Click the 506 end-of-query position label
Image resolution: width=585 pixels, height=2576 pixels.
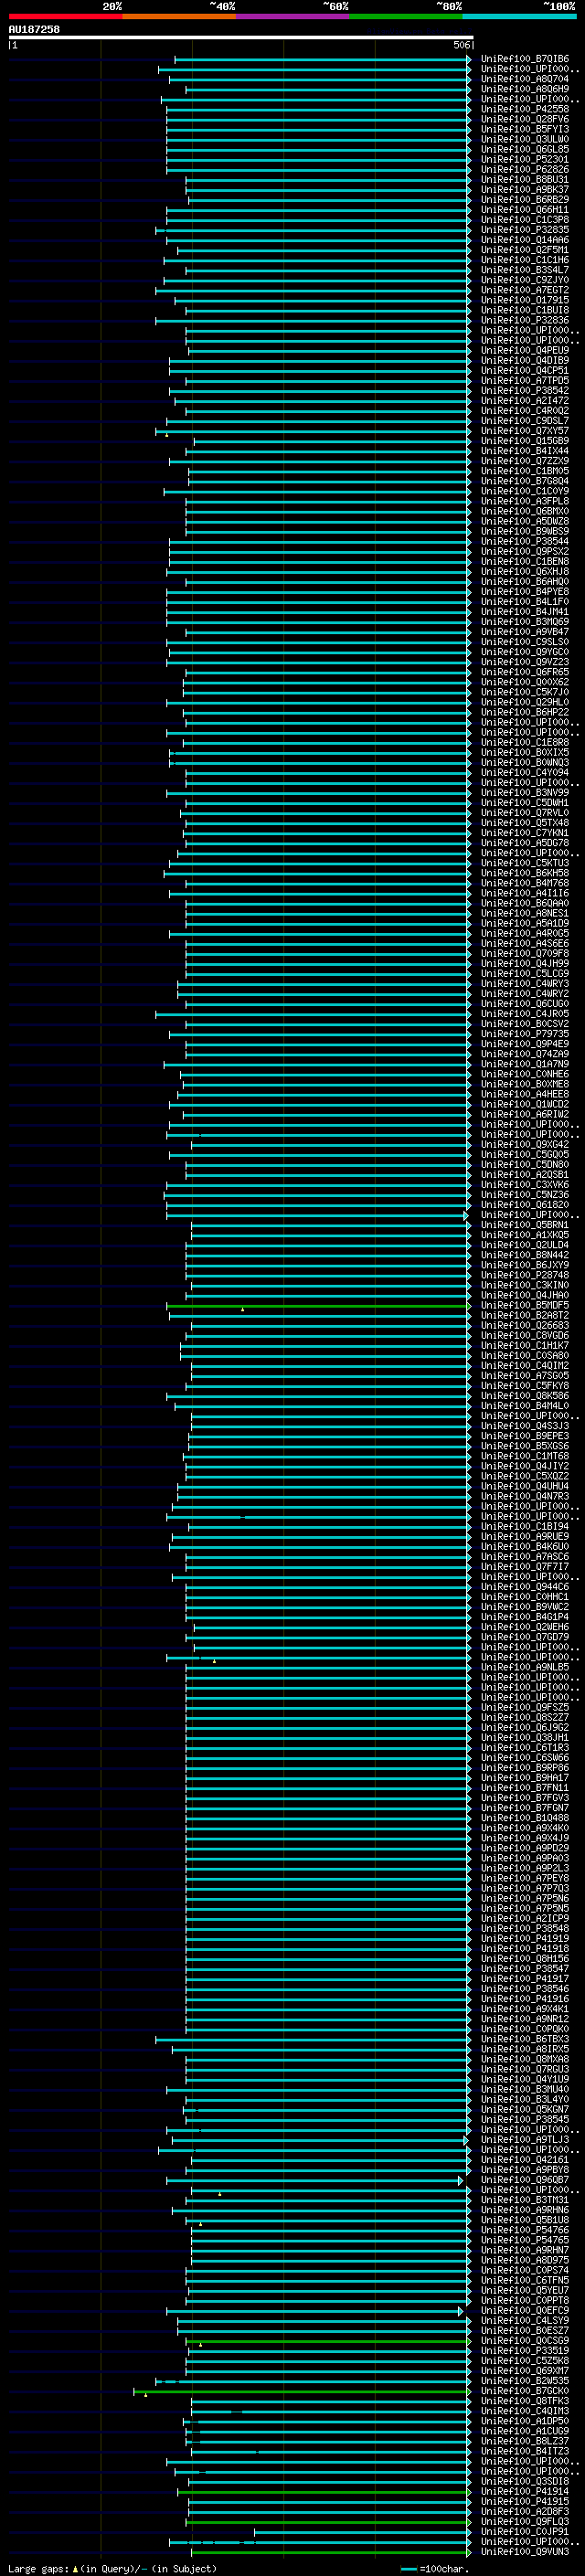tap(462, 45)
